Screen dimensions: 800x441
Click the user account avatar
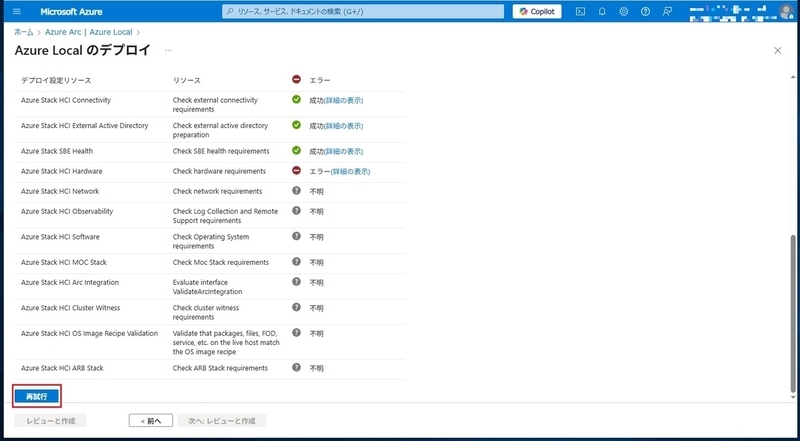(786, 11)
